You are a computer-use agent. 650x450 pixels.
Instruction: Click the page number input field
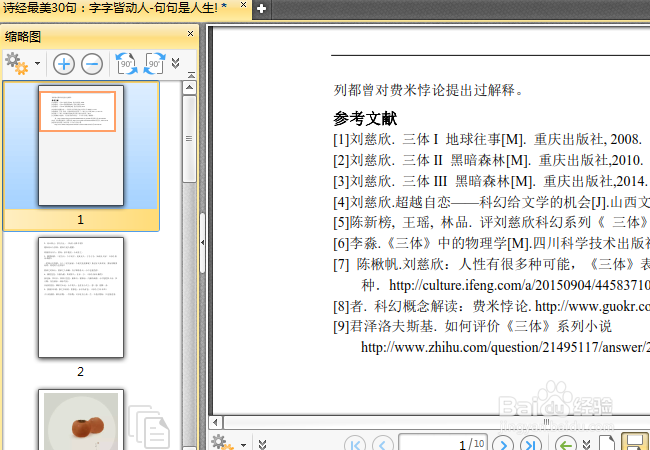click(443, 443)
